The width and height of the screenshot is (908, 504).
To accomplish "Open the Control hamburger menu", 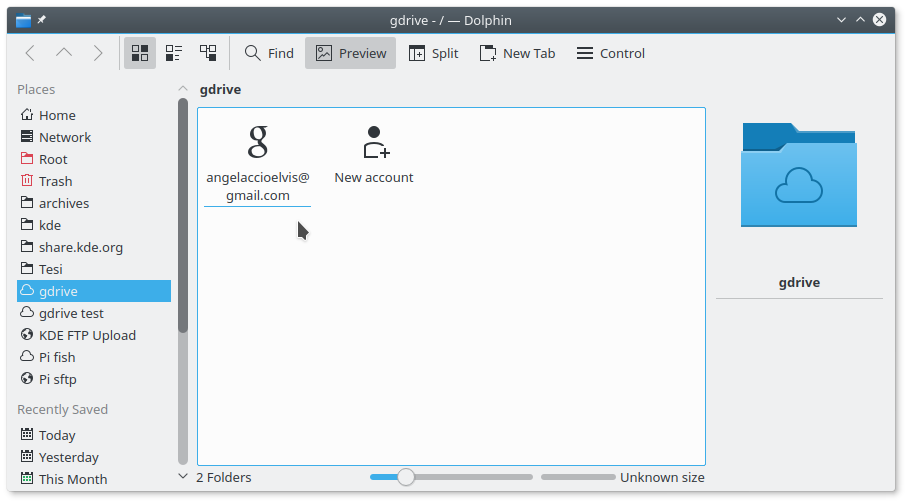I will [610, 53].
